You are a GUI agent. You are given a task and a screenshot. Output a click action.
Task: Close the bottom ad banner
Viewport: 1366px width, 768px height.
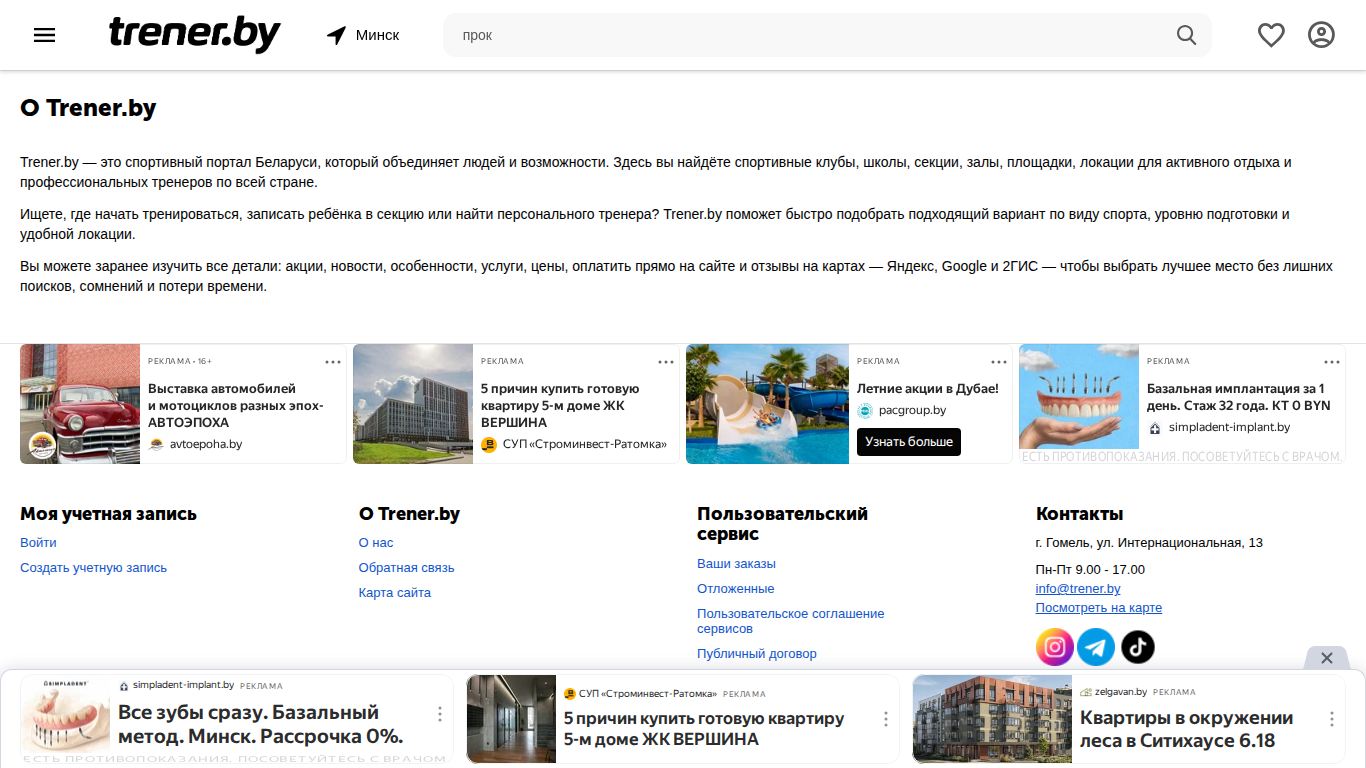pos(1327,658)
